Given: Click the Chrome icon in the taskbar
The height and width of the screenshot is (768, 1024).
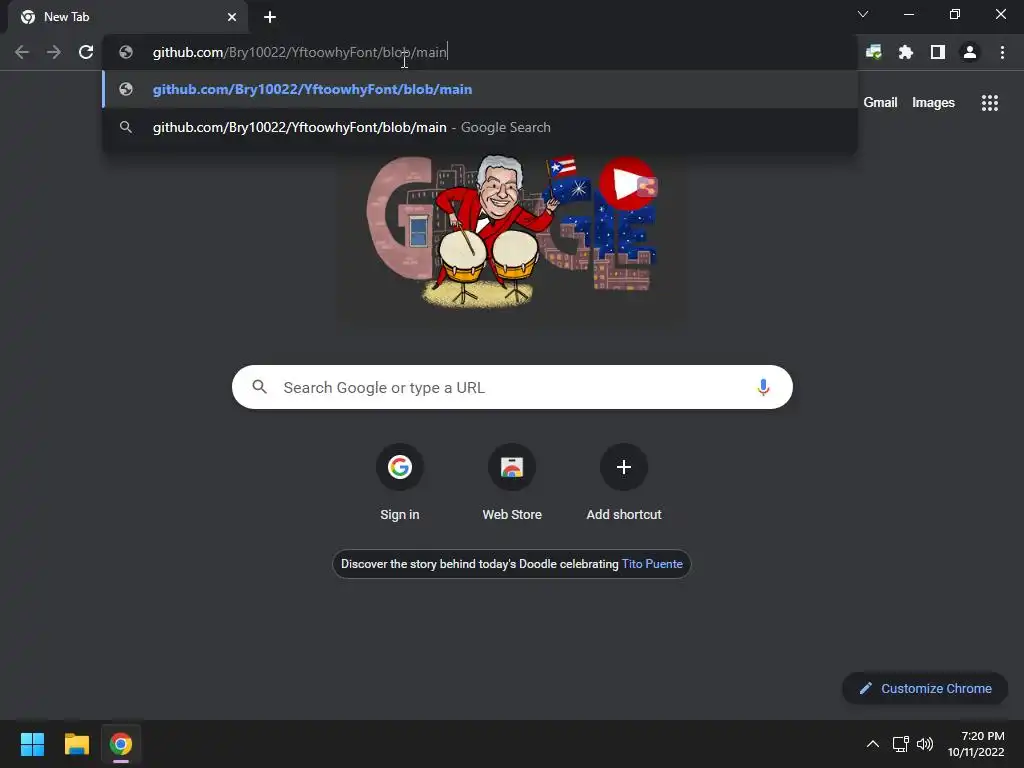Looking at the screenshot, I should click(x=121, y=744).
